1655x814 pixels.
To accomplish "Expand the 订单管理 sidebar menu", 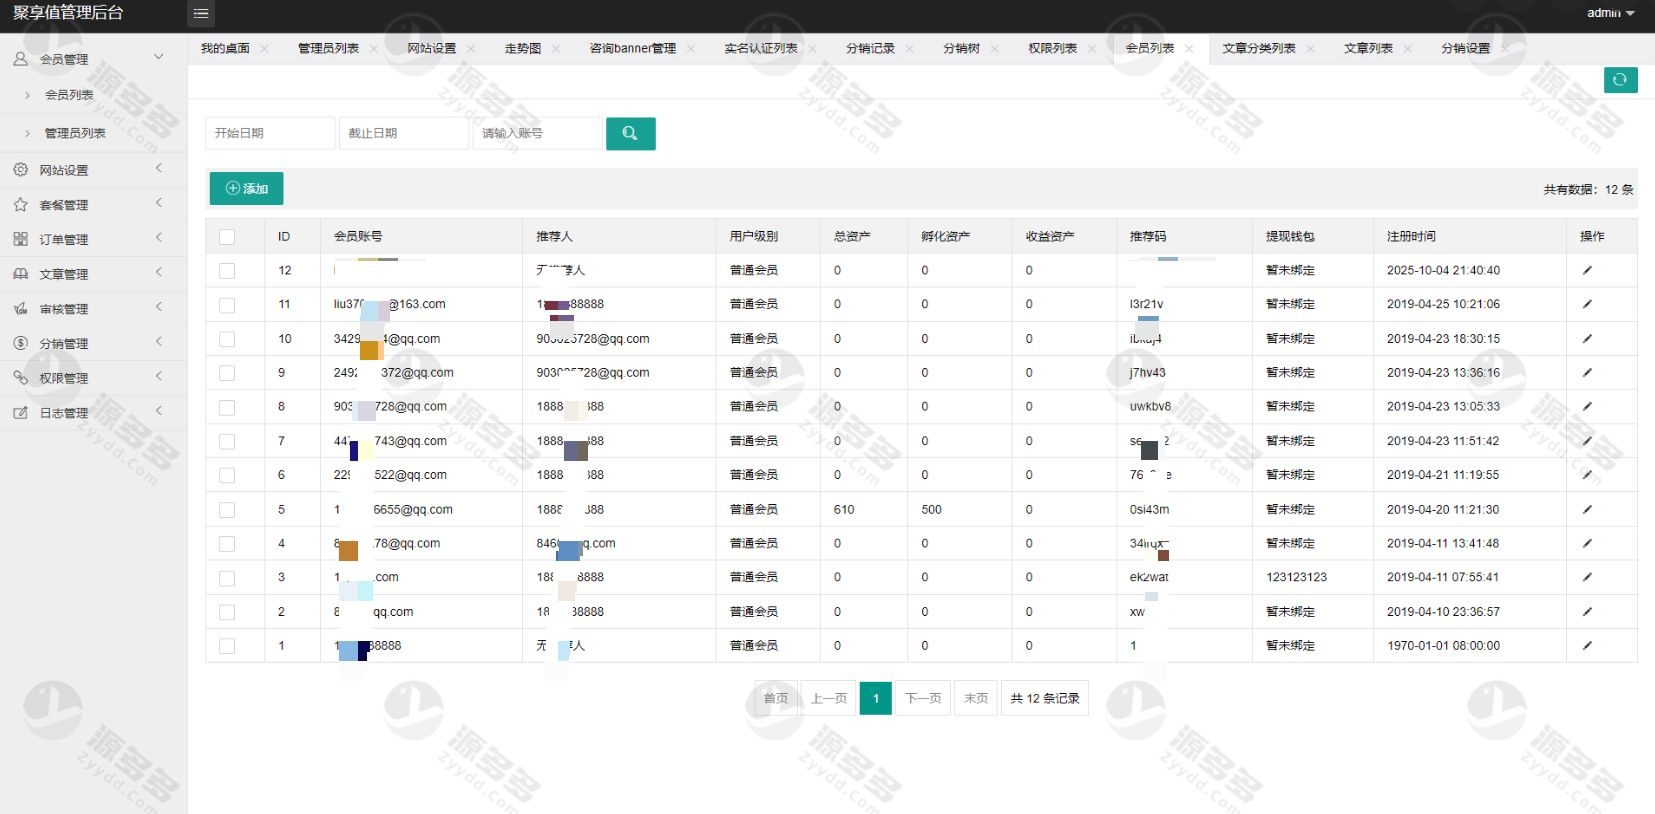I will point(64,240).
